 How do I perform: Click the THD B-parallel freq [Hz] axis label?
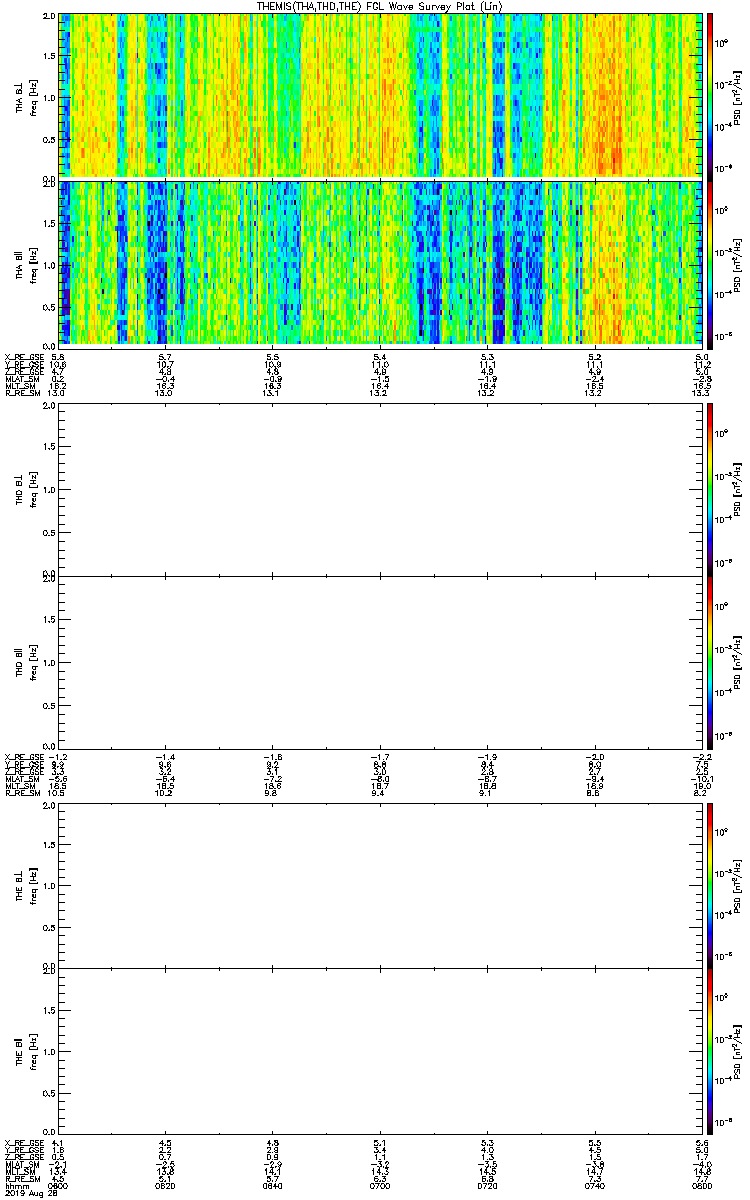33,662
